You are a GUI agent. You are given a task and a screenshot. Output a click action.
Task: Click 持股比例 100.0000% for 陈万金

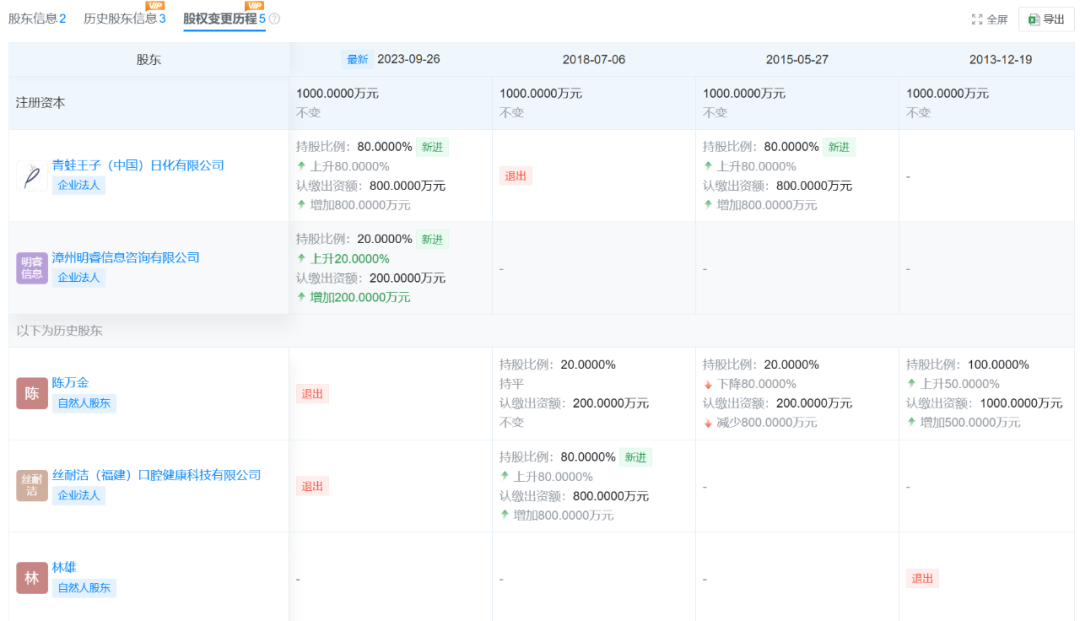(967, 365)
